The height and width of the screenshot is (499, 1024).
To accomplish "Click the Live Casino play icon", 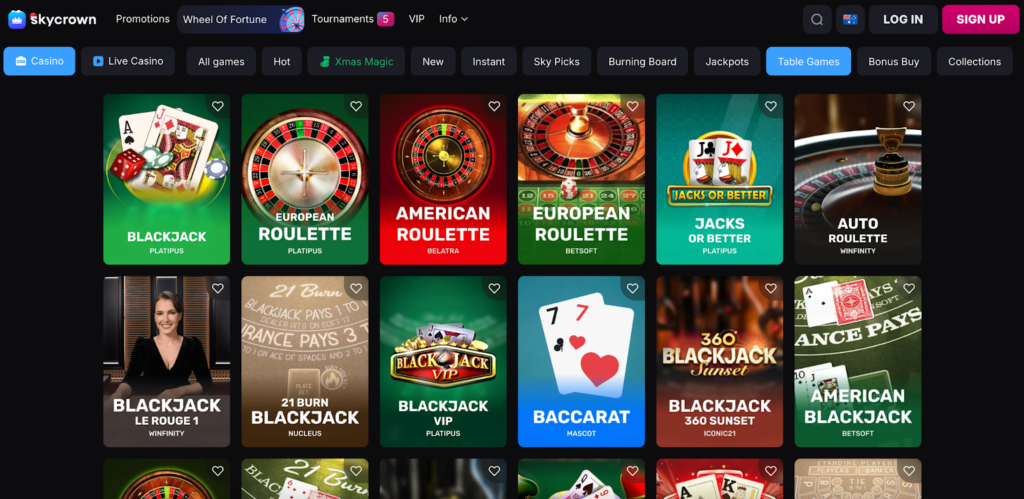I will (98, 61).
